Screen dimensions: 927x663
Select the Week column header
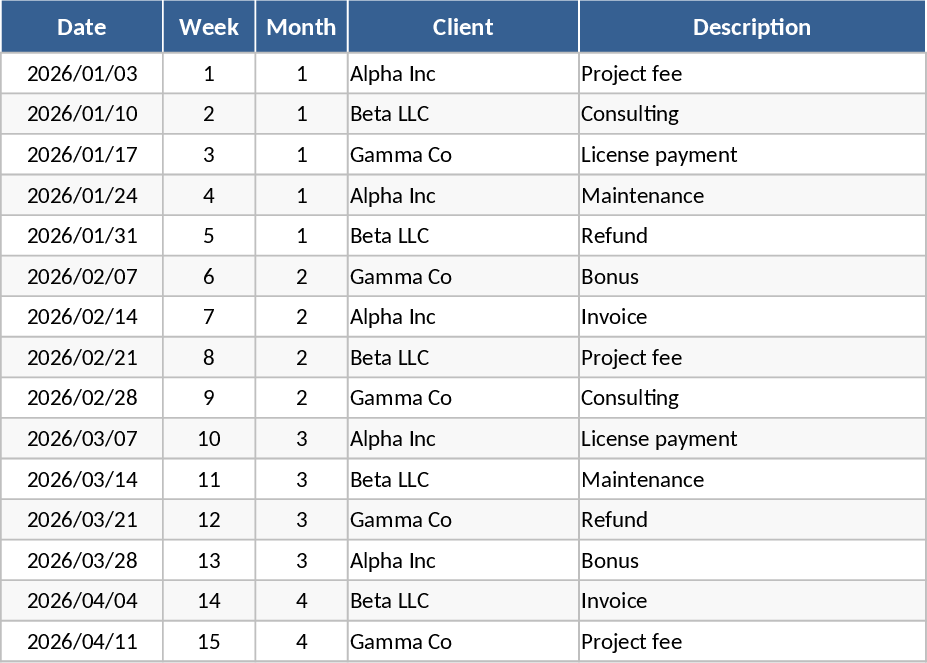209,27
